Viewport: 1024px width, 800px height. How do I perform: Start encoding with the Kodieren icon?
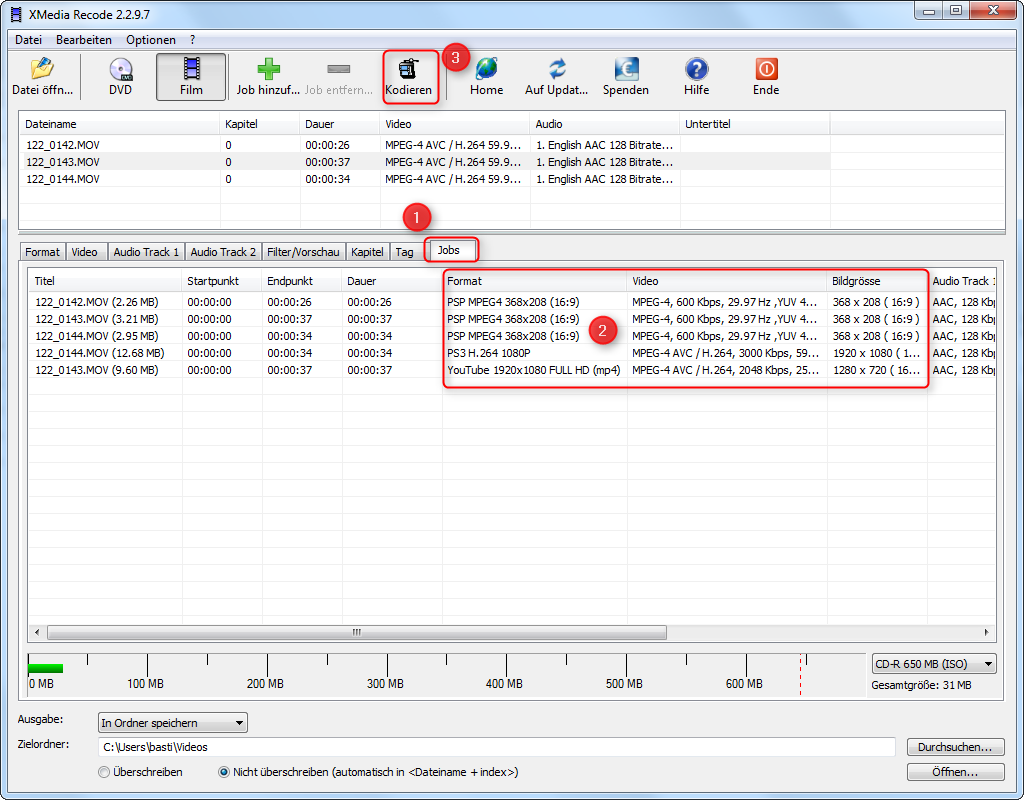point(409,70)
